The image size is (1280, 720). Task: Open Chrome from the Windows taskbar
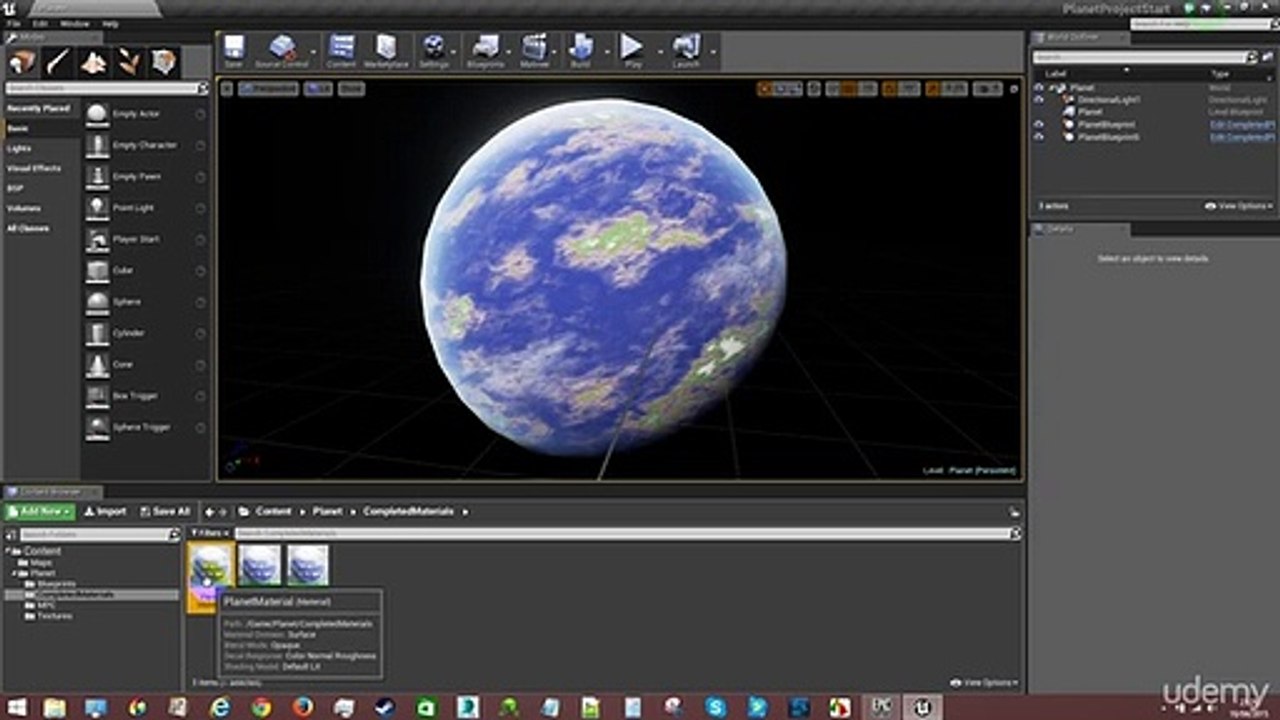pyautogui.click(x=261, y=708)
